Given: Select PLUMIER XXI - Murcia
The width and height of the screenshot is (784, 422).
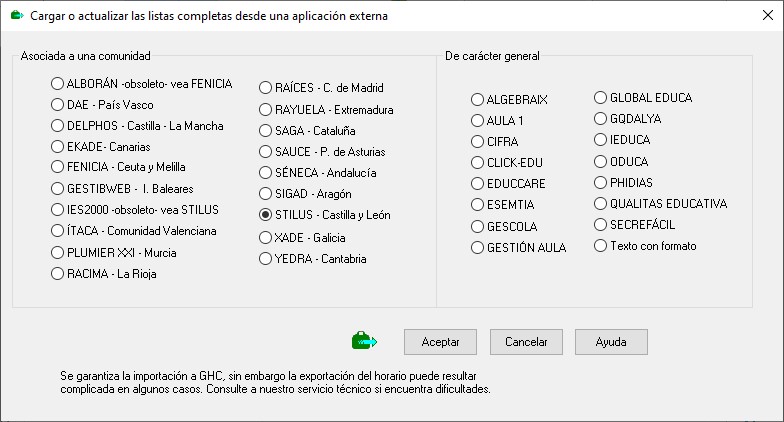Looking at the screenshot, I should (114, 252).
